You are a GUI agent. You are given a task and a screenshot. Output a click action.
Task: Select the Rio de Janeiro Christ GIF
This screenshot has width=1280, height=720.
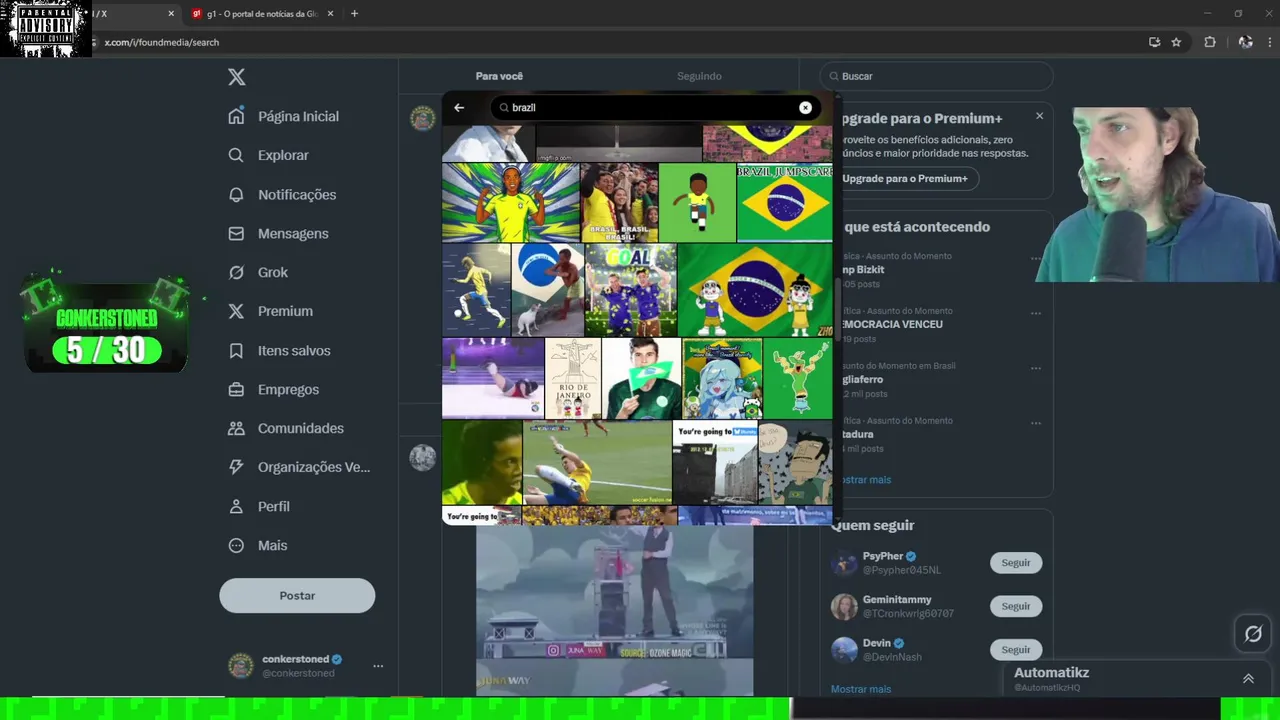tap(574, 378)
